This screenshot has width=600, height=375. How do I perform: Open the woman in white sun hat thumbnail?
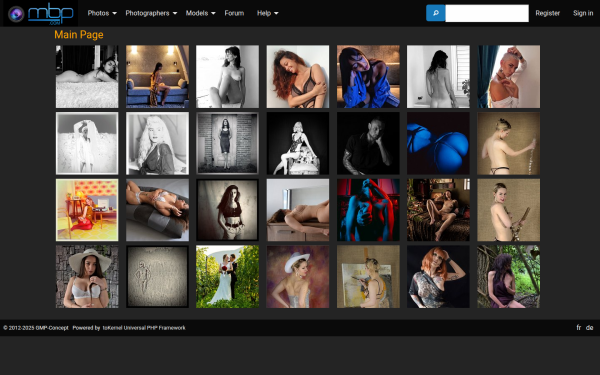coord(87,277)
